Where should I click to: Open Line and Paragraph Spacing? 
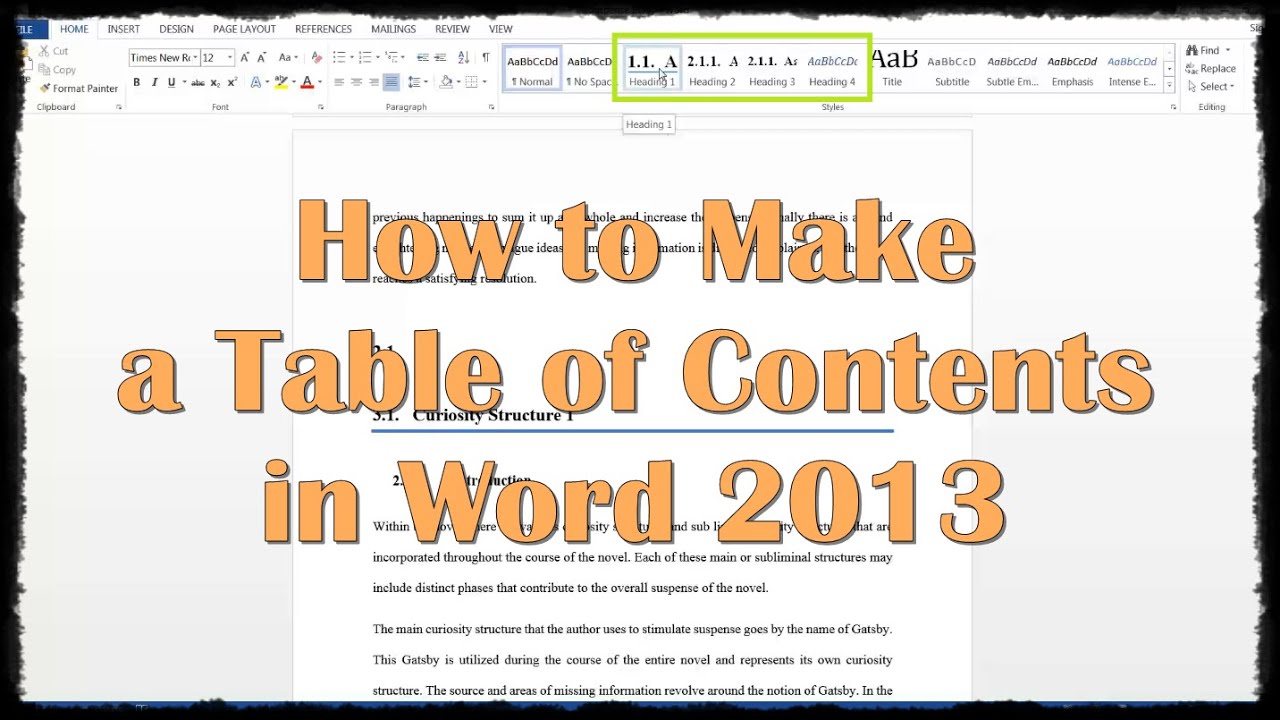[415, 83]
